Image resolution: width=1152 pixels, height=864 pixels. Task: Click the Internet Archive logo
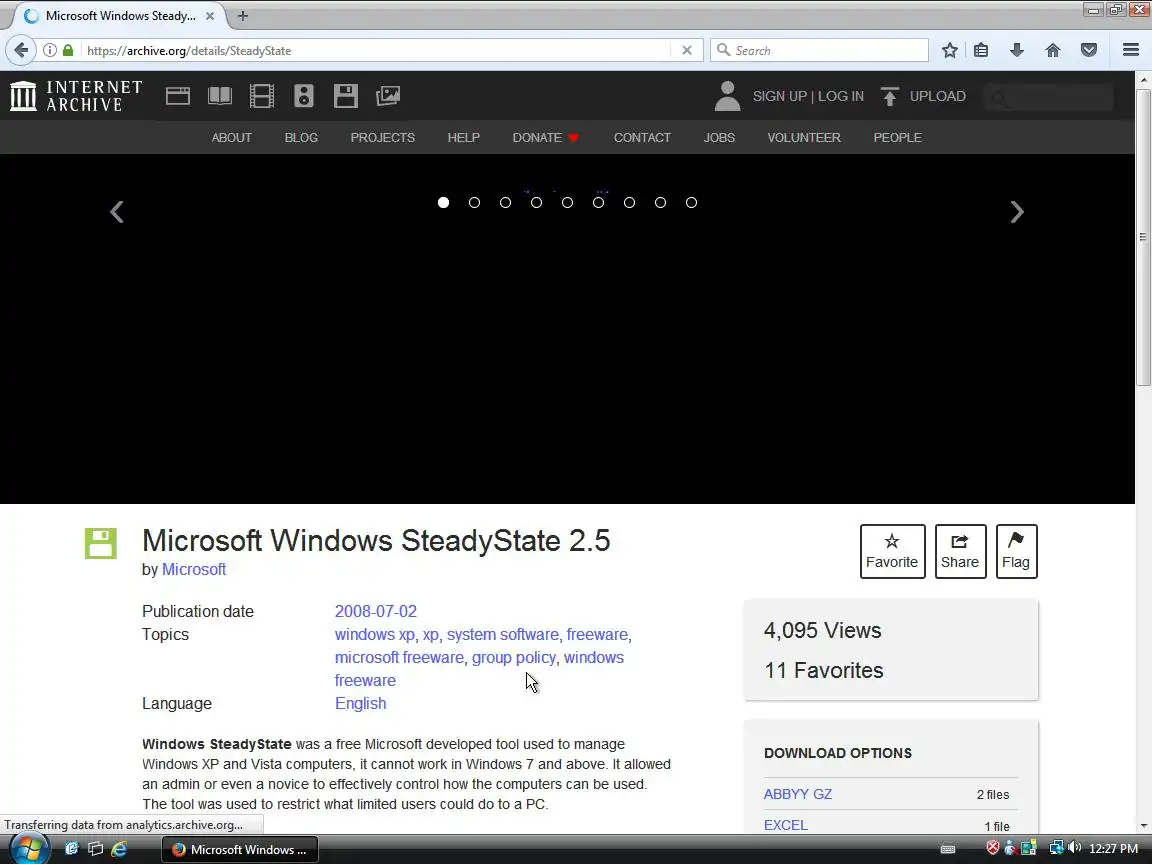coord(76,96)
